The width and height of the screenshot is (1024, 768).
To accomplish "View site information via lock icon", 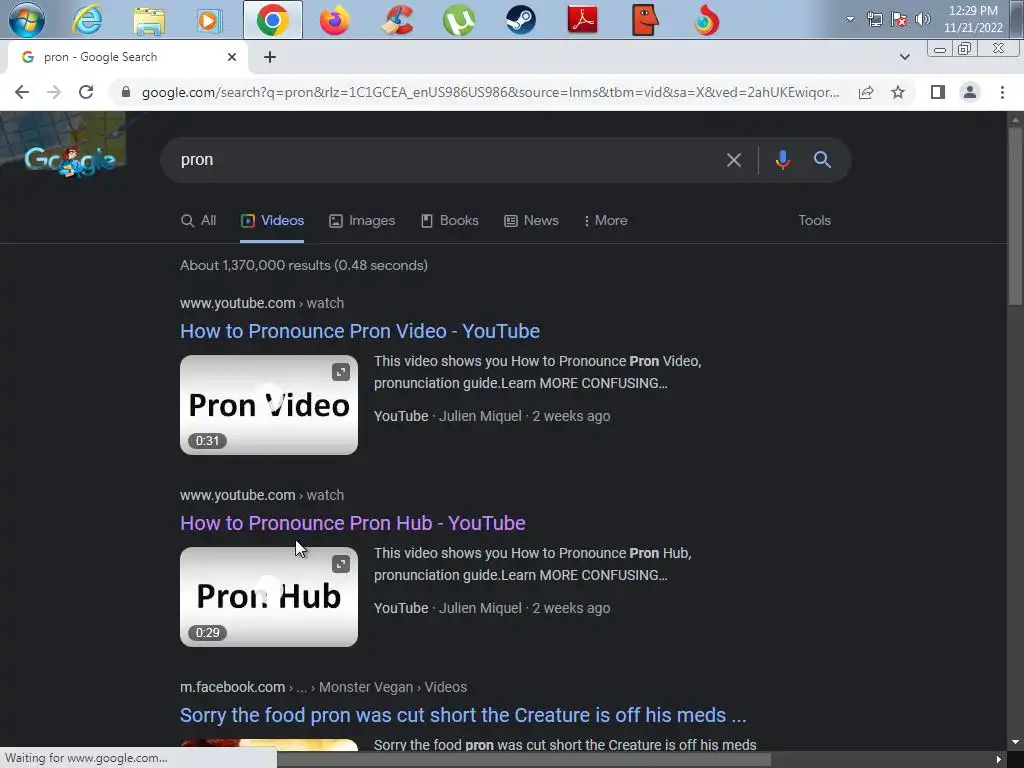I will 126,92.
